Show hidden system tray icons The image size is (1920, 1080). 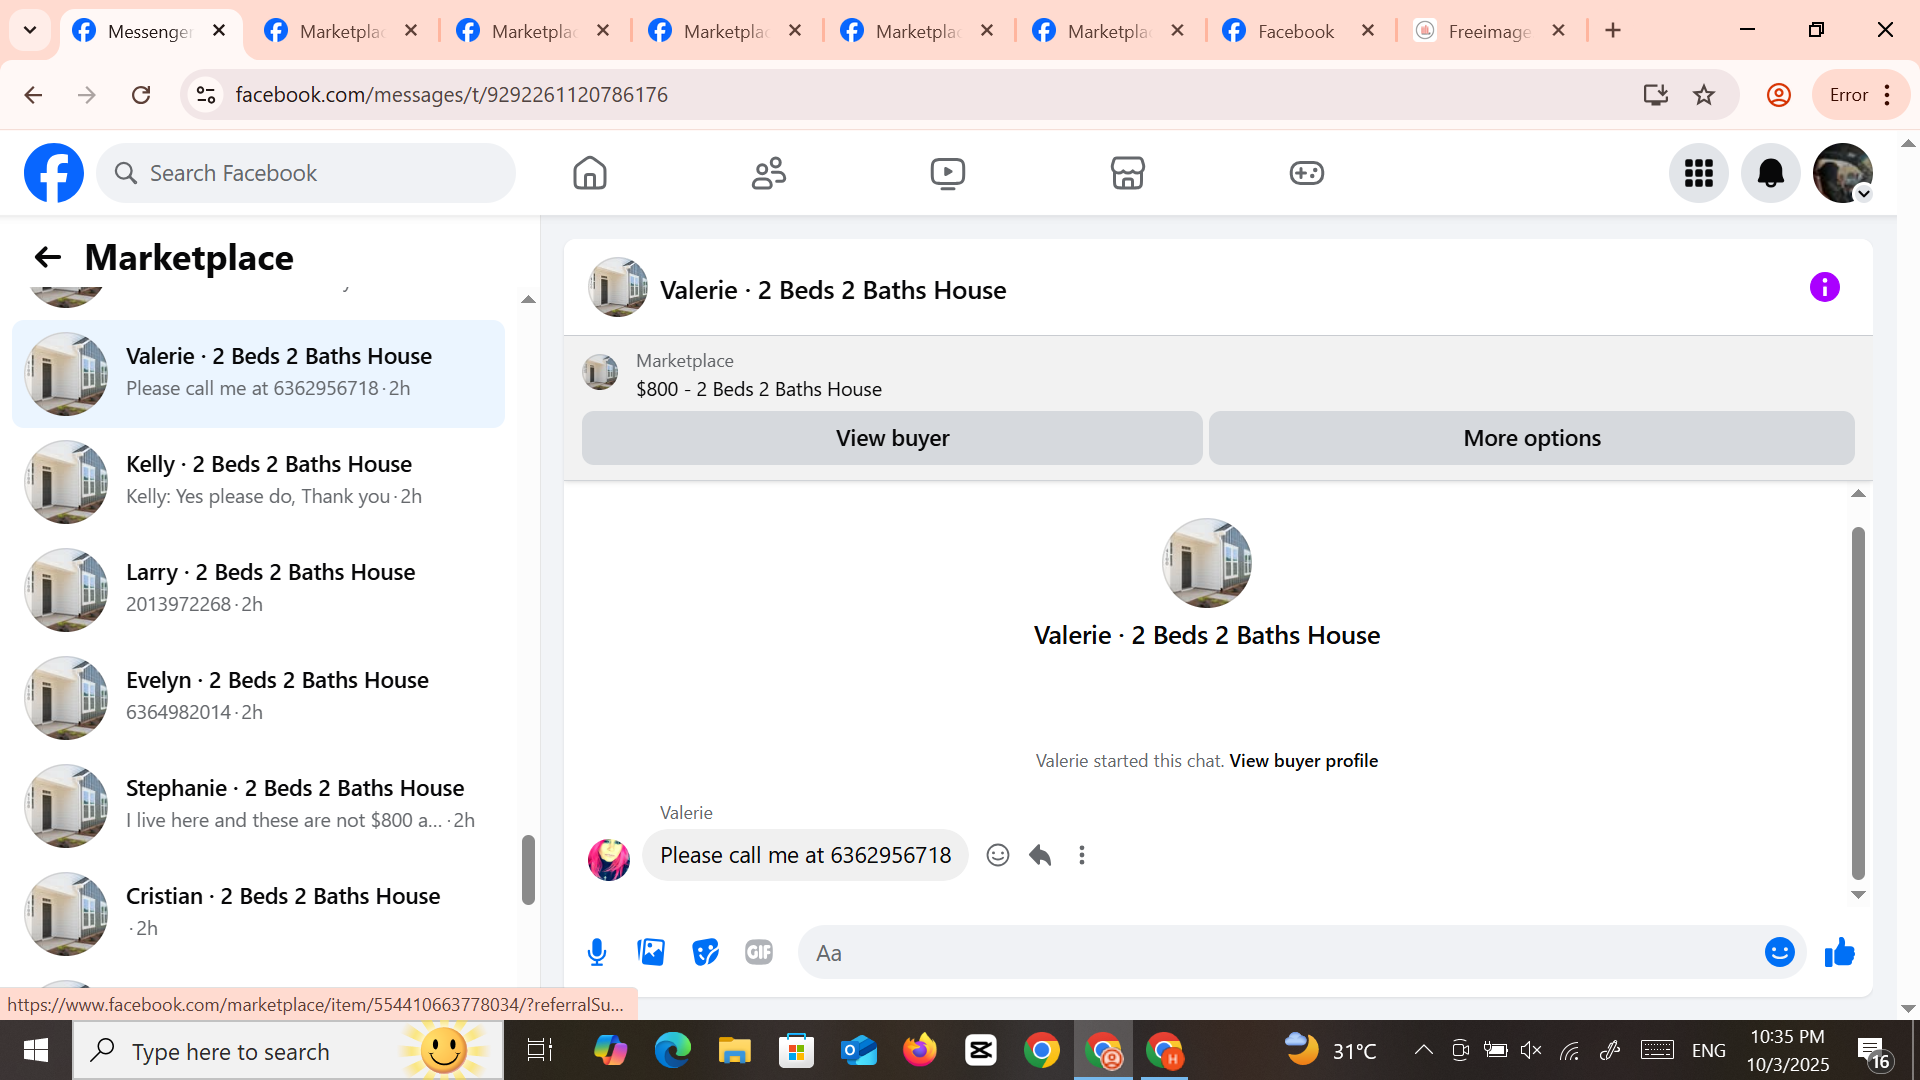pos(1423,1050)
